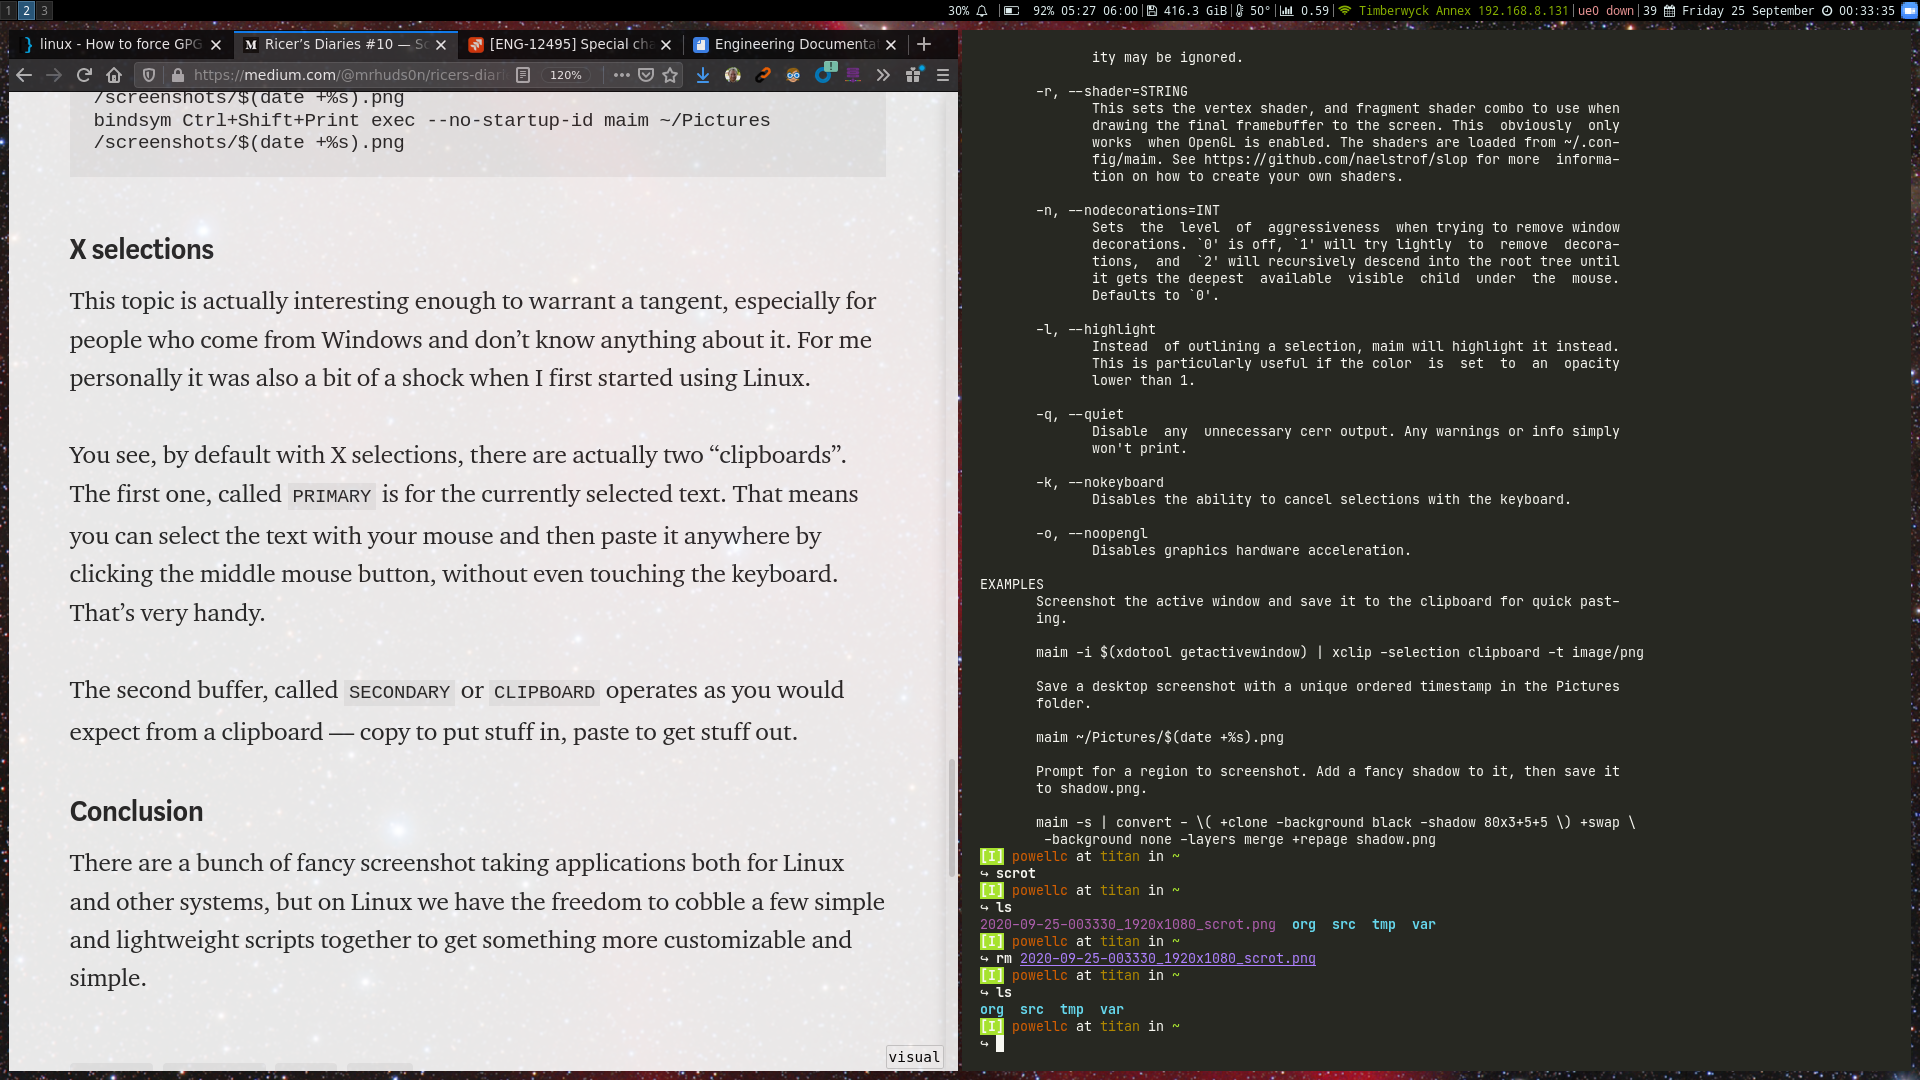Click the What's New gift icon
This screenshot has width=1920, height=1080.
913,75
